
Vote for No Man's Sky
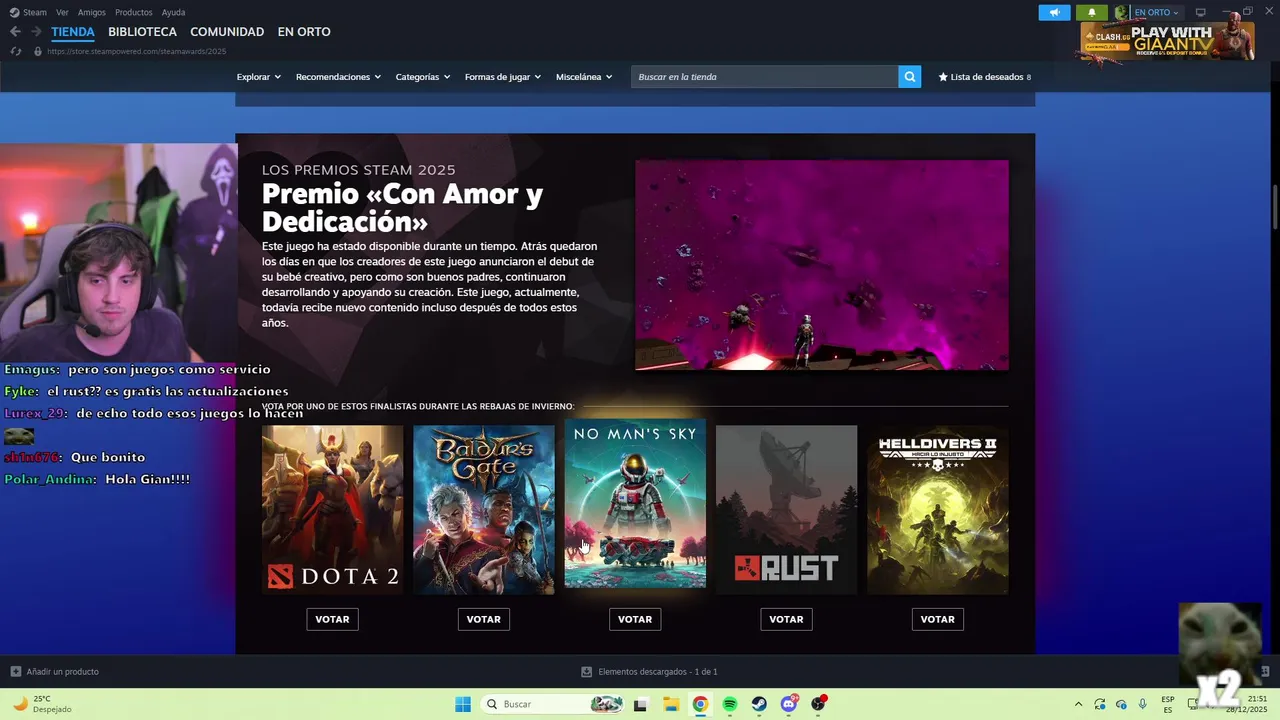[635, 619]
